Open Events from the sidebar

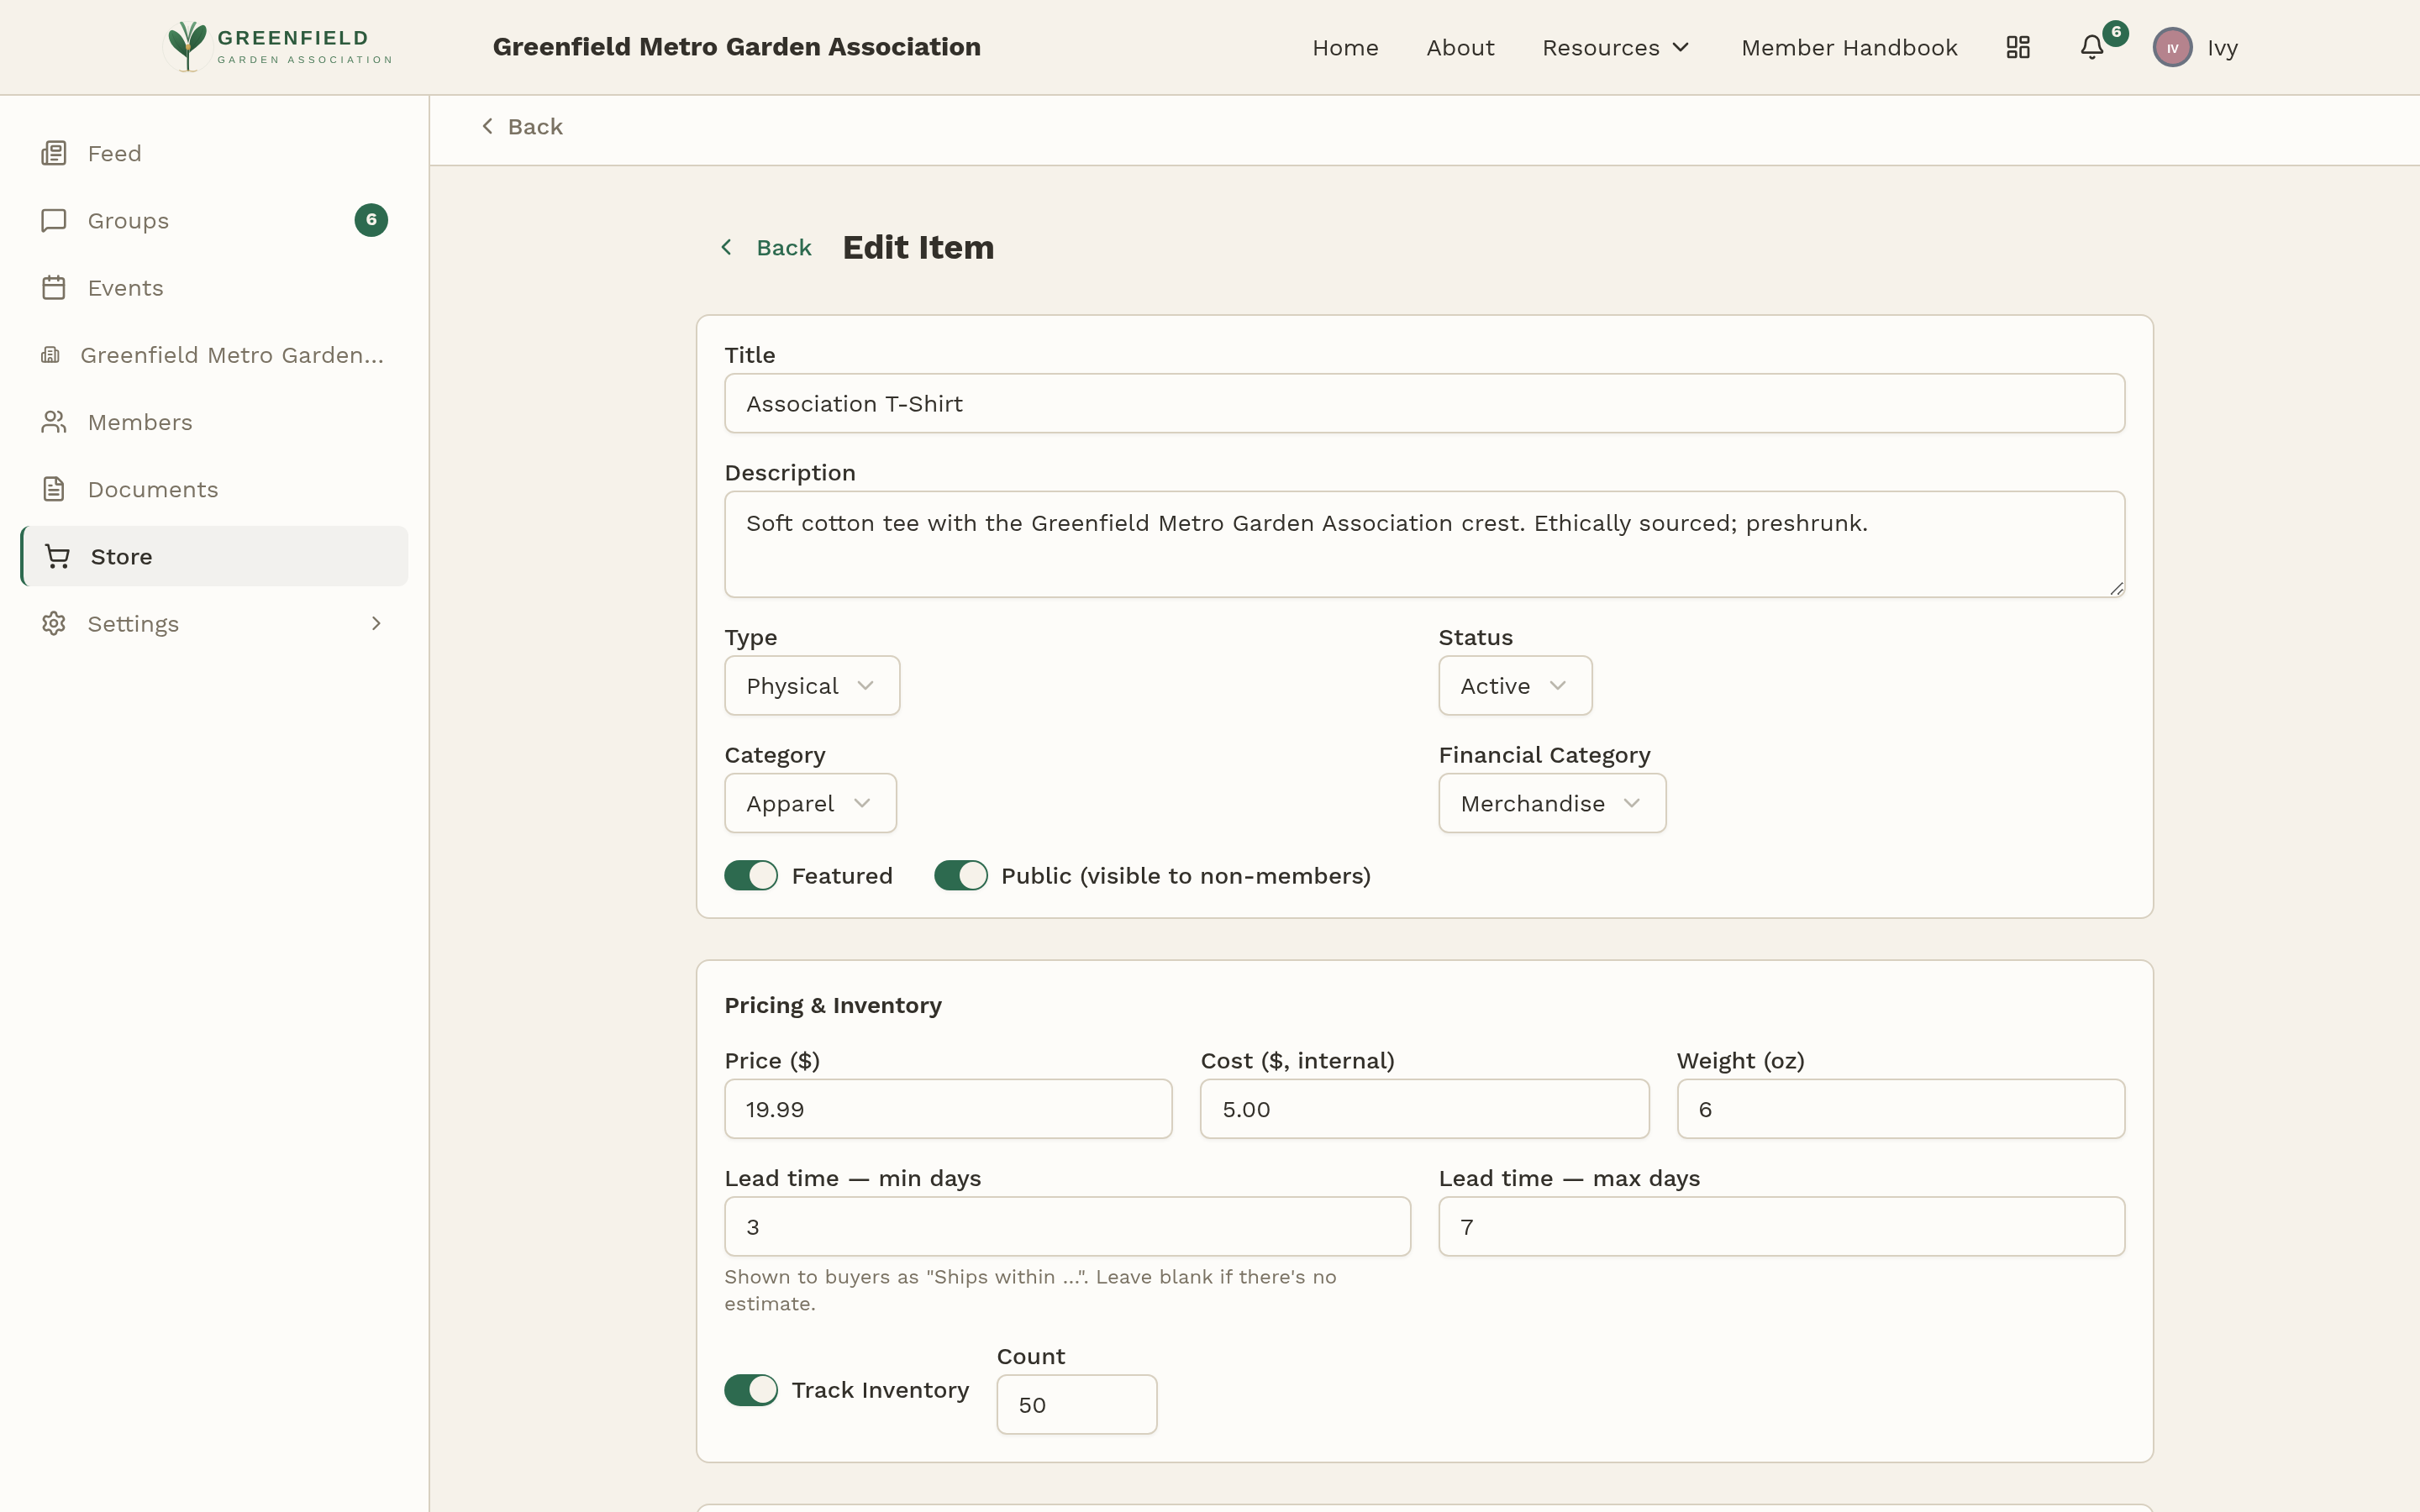[x=54, y=287]
